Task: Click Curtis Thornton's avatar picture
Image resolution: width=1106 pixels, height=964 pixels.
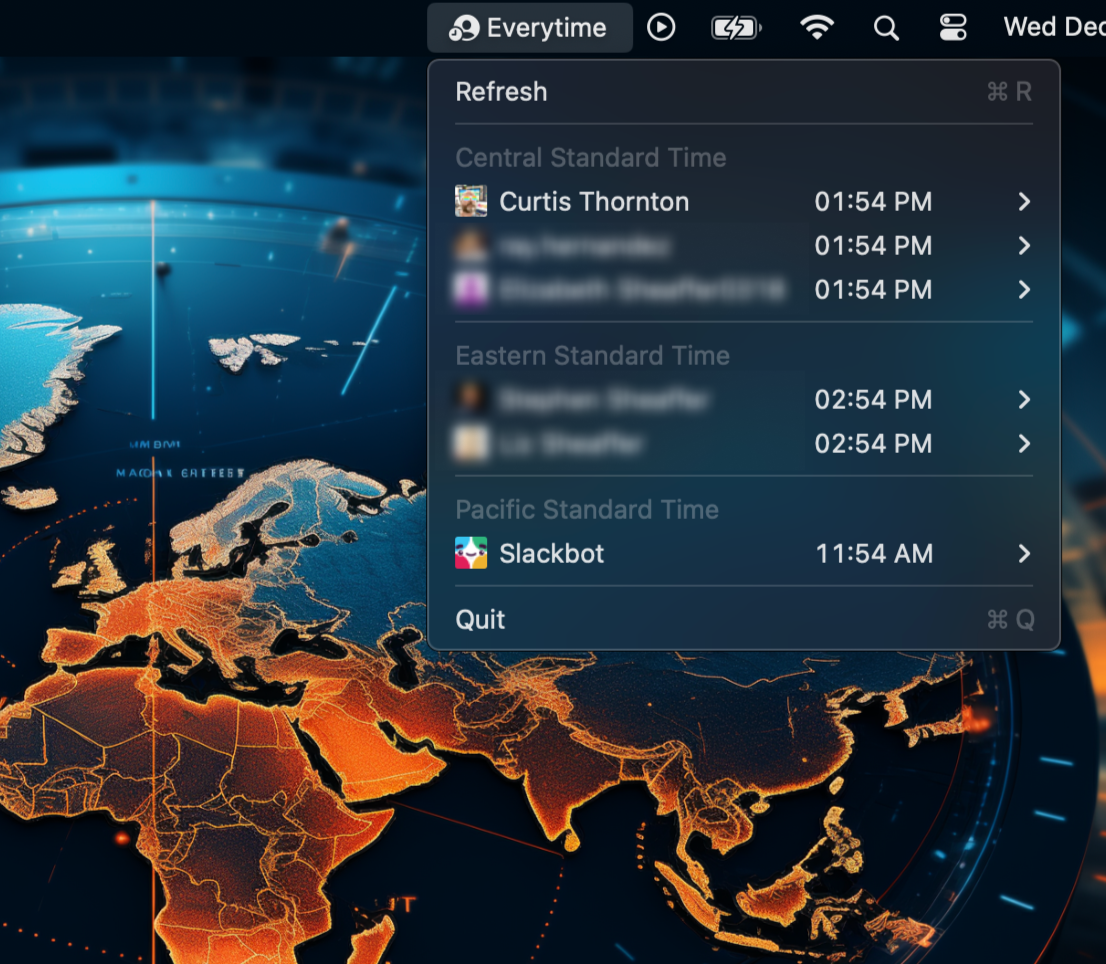Action: pyautogui.click(x=471, y=202)
